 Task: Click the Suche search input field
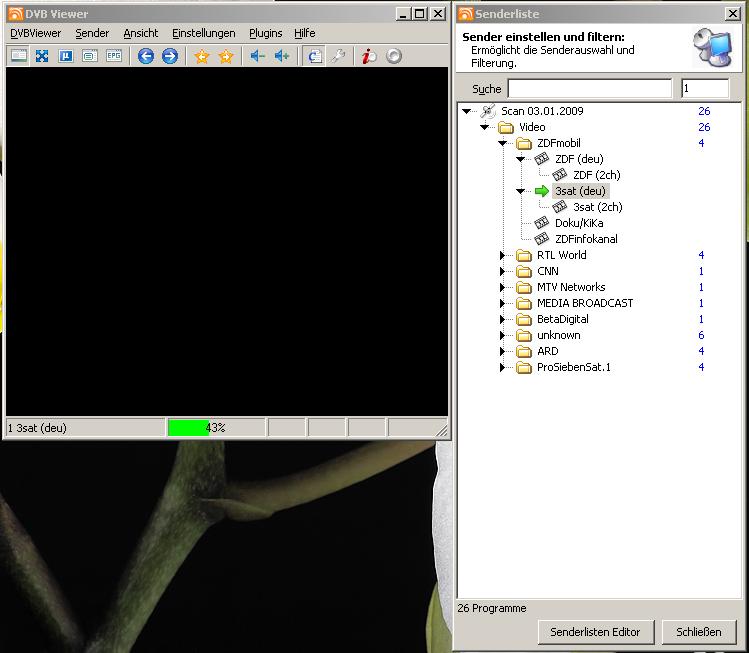point(589,89)
